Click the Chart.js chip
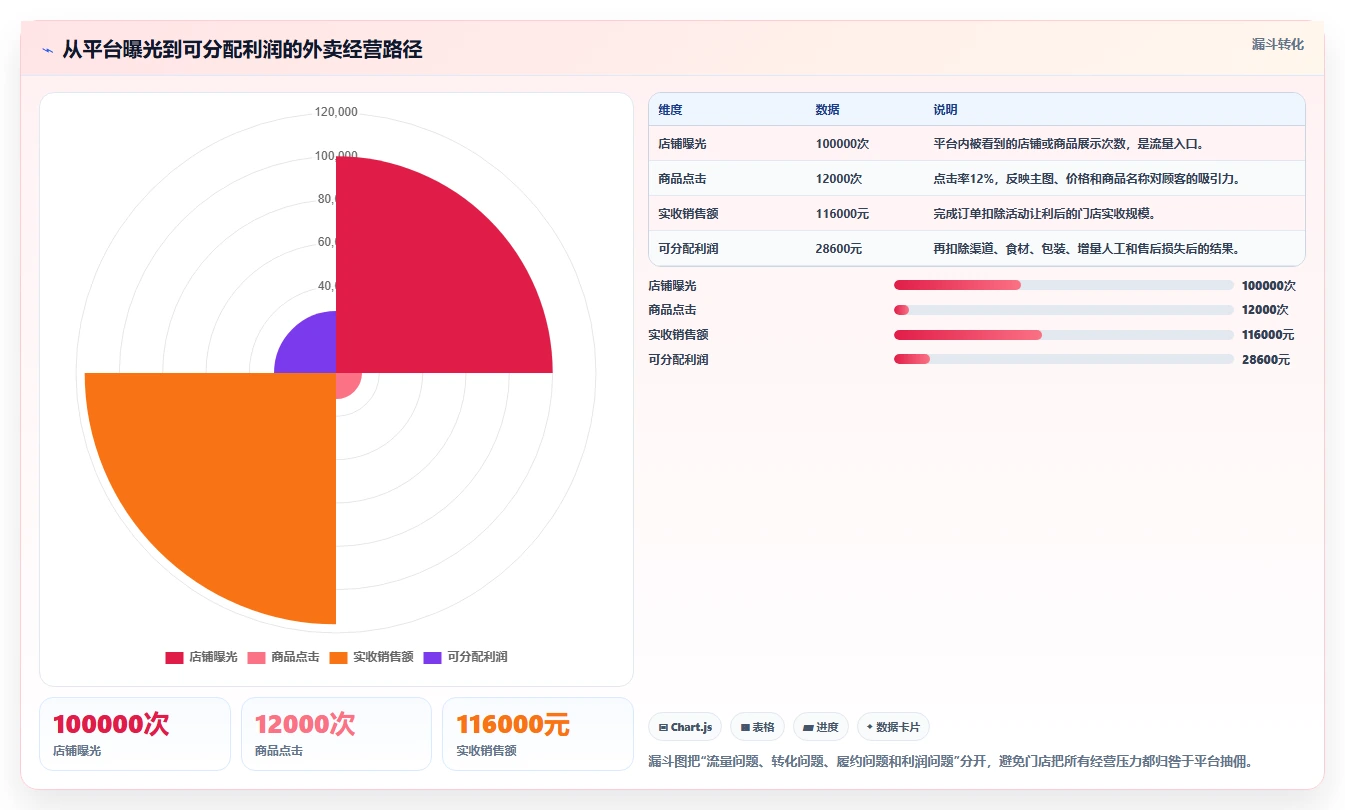The width and height of the screenshot is (1345, 810). click(685, 727)
